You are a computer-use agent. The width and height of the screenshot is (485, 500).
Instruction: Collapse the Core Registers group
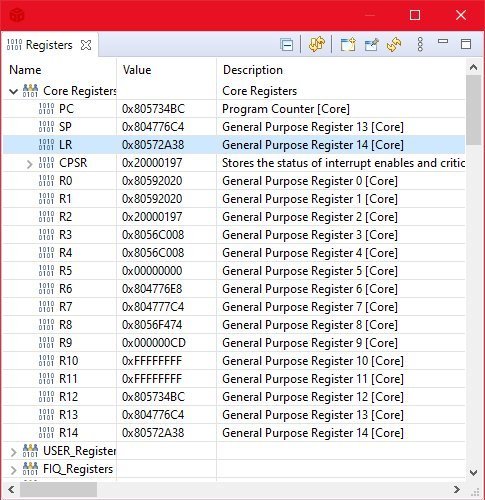13,91
